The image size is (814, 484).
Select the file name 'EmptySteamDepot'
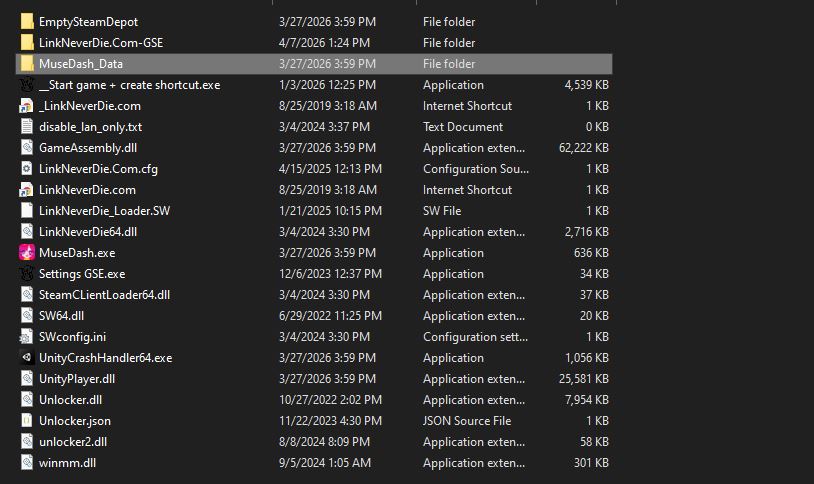click(x=88, y=22)
